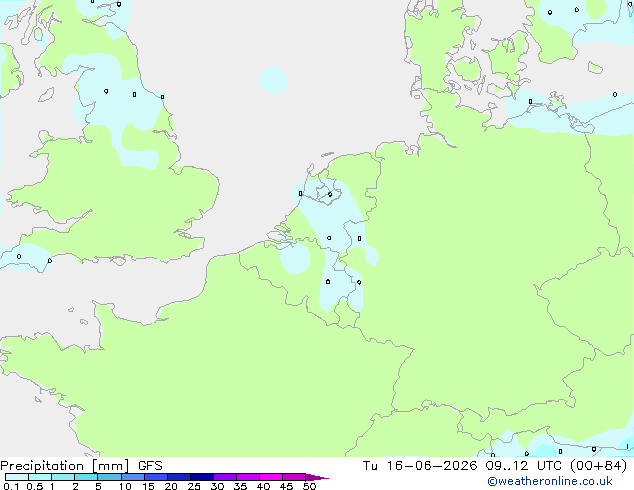634x490 pixels.
Task: Click the "50" scale value
Action: click(x=309, y=486)
